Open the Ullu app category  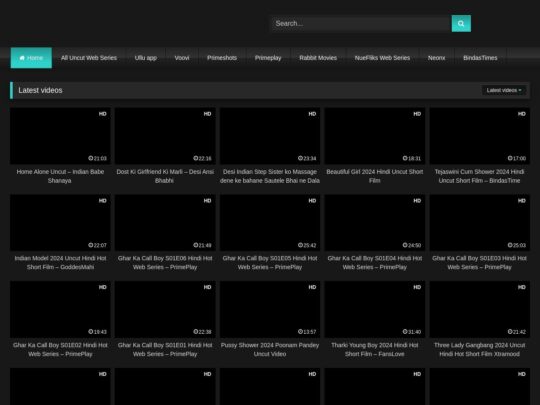[x=146, y=58]
